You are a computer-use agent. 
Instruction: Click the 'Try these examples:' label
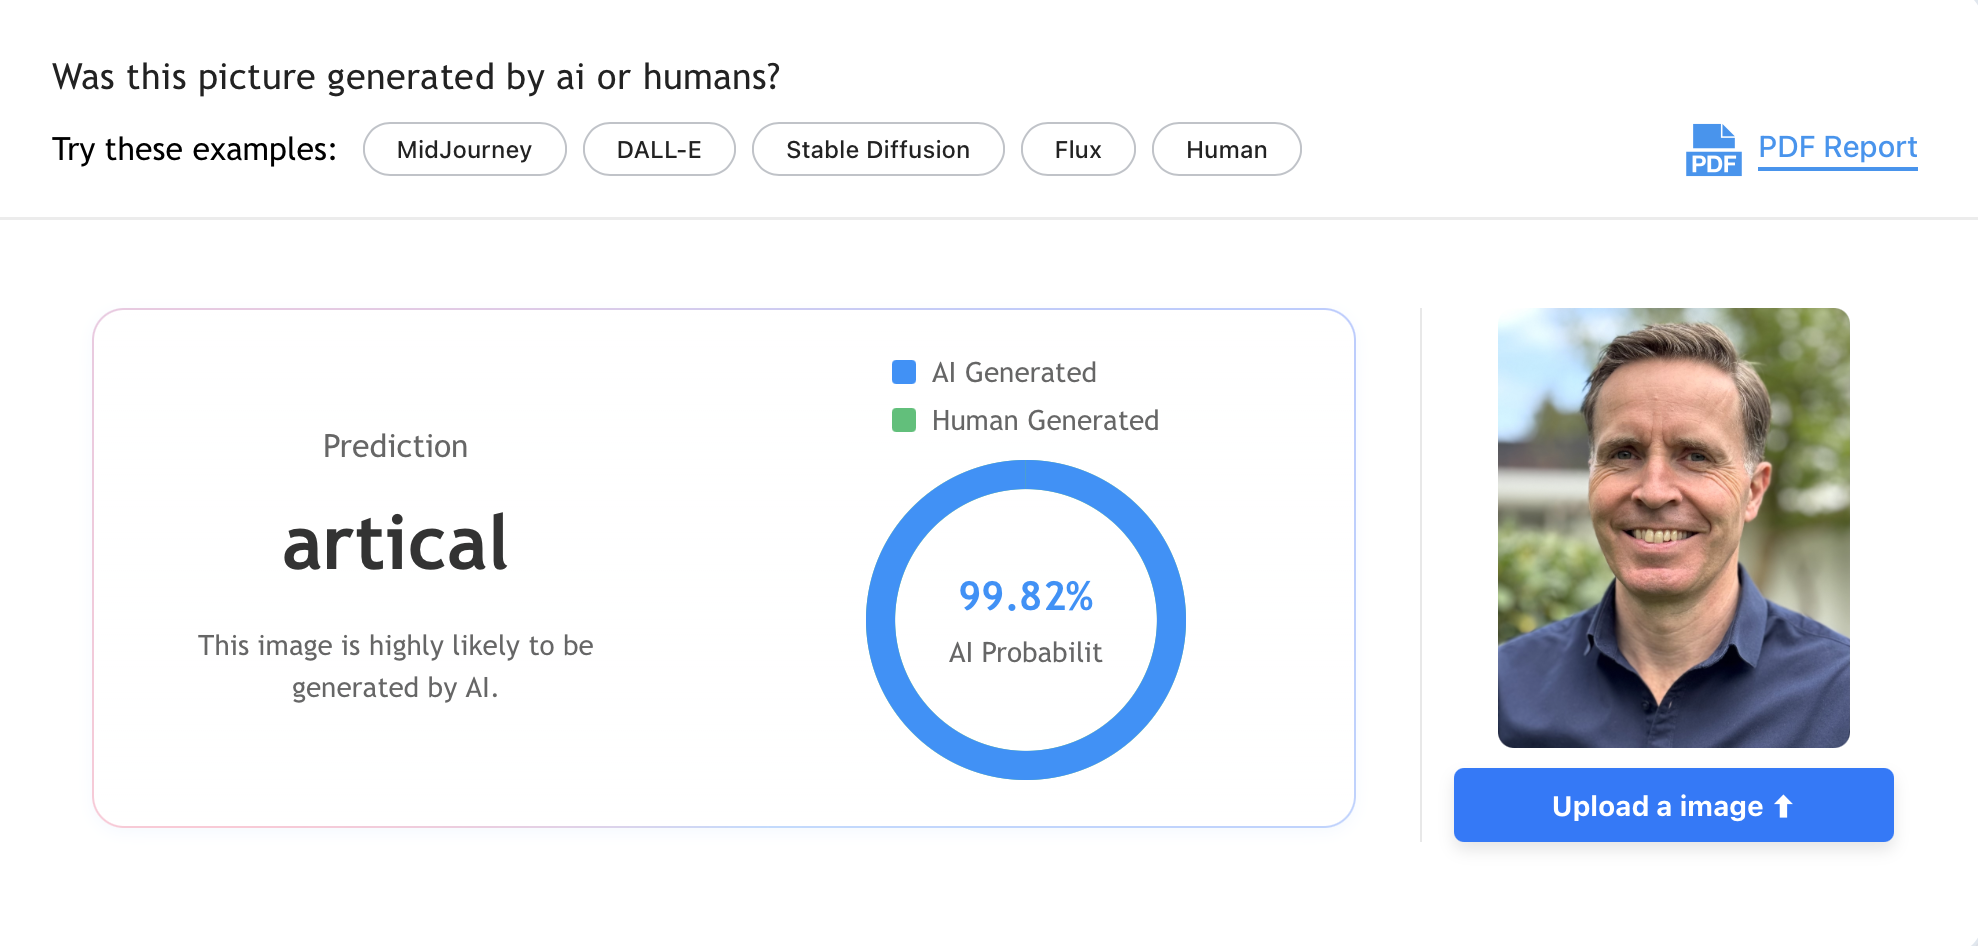point(194,149)
